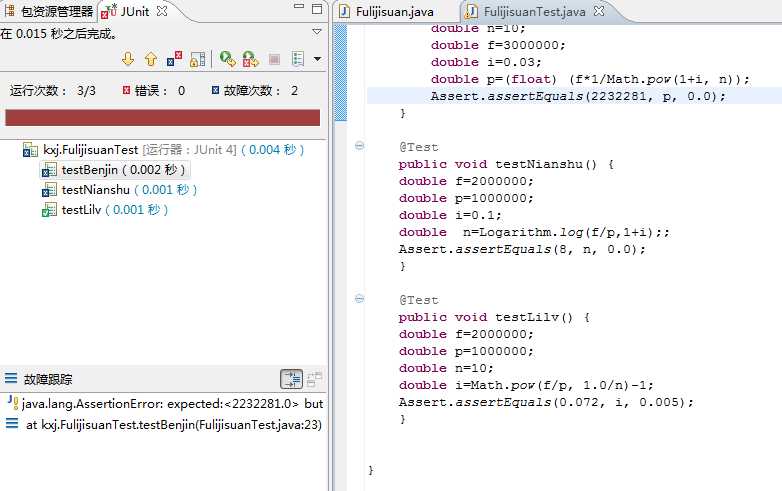Click the package explorer tab icon
The image size is (782, 491).
pos(9,11)
